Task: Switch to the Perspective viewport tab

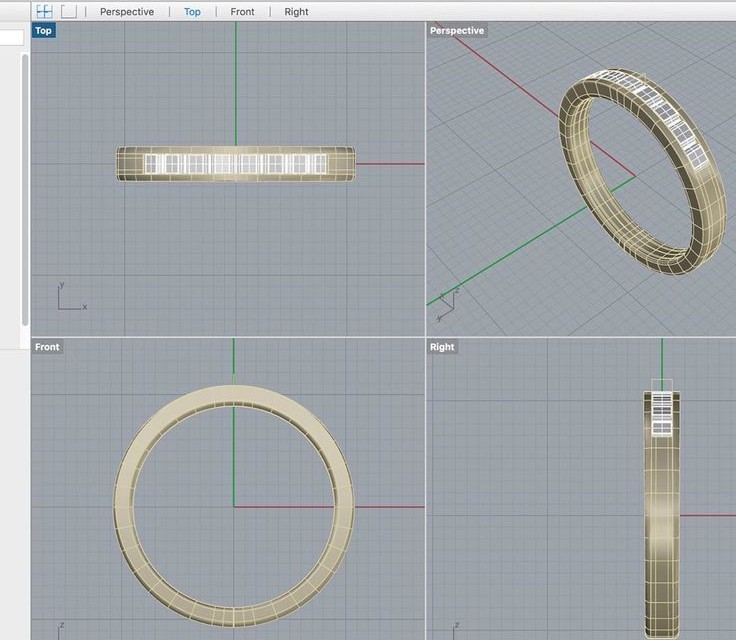Action: 127,12
